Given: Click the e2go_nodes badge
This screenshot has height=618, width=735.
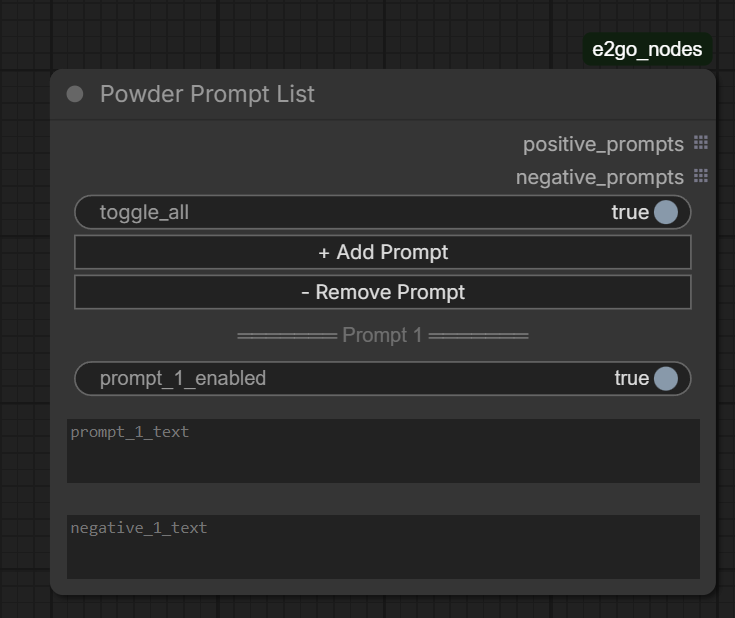Looking at the screenshot, I should pos(647,49).
